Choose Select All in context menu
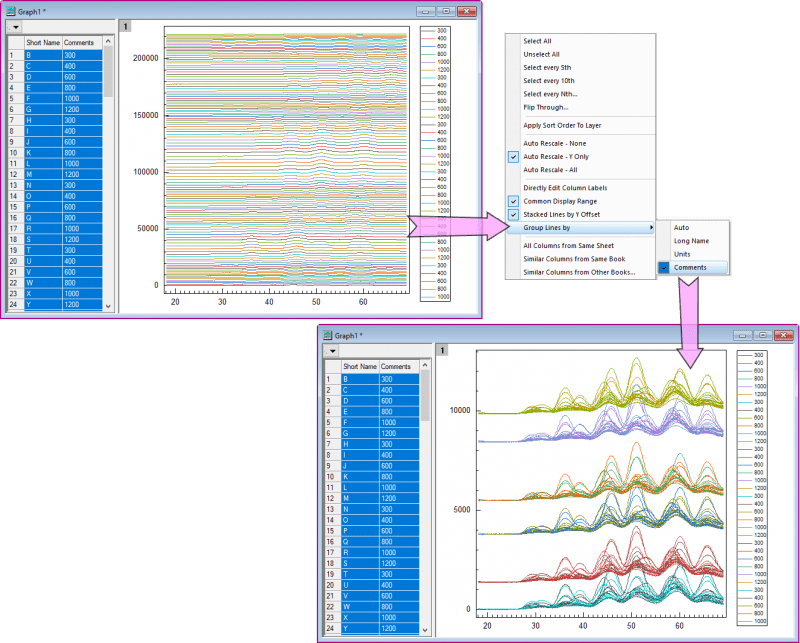Screen dimensions: 800x643 pos(537,41)
